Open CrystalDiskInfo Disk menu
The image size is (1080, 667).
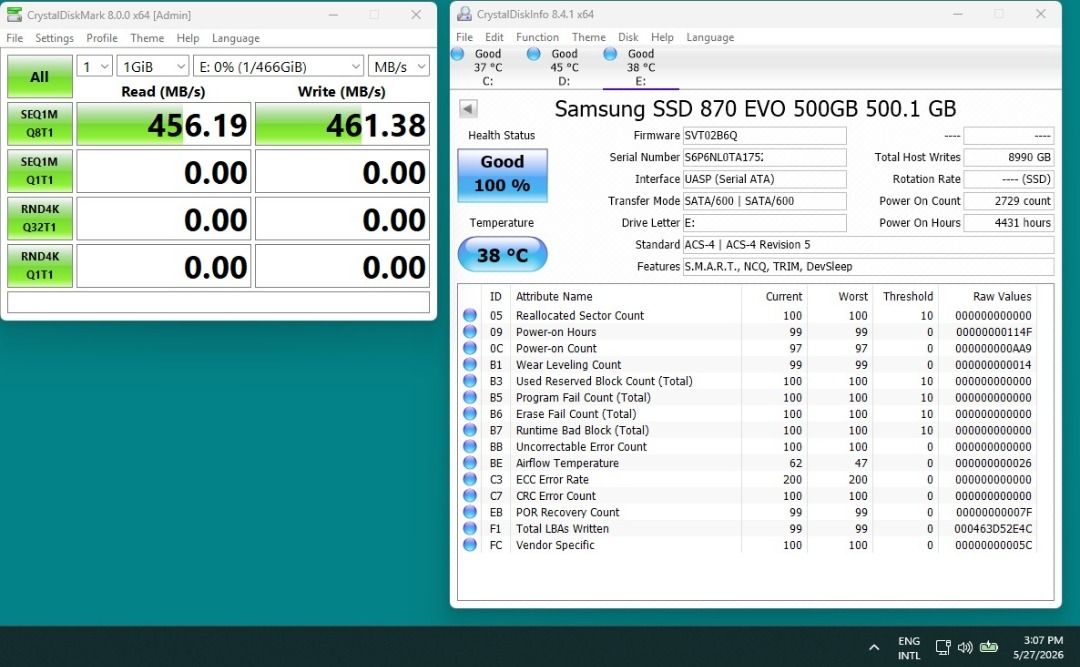628,37
